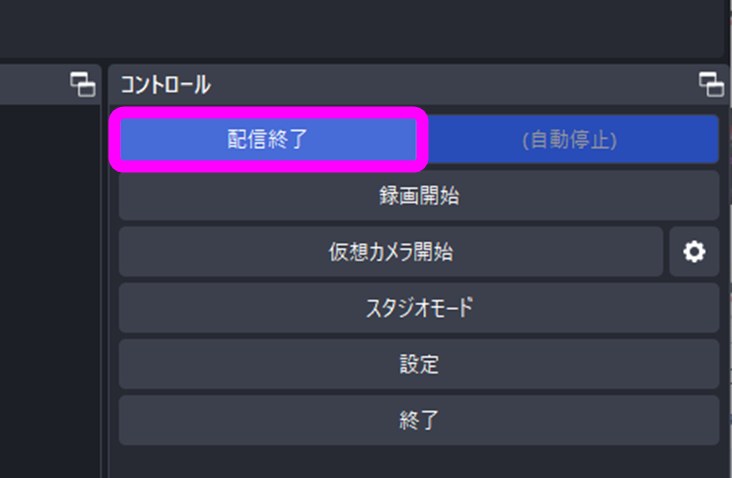732x478 pixels.
Task: Click blank space below the 終了 button
Action: 419,462
